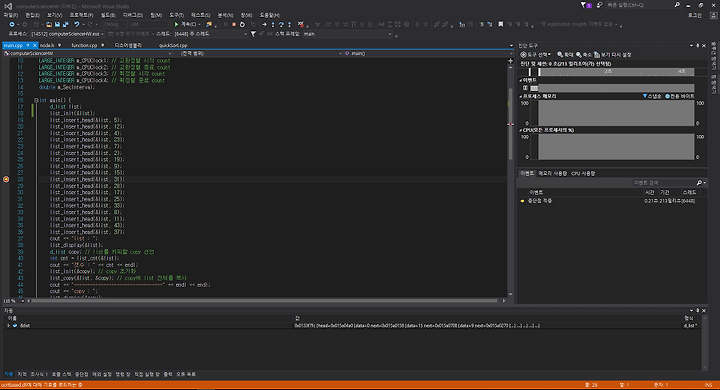Open file folder icon in toolbar
Screen dimensions: 720x390
(49, 24)
